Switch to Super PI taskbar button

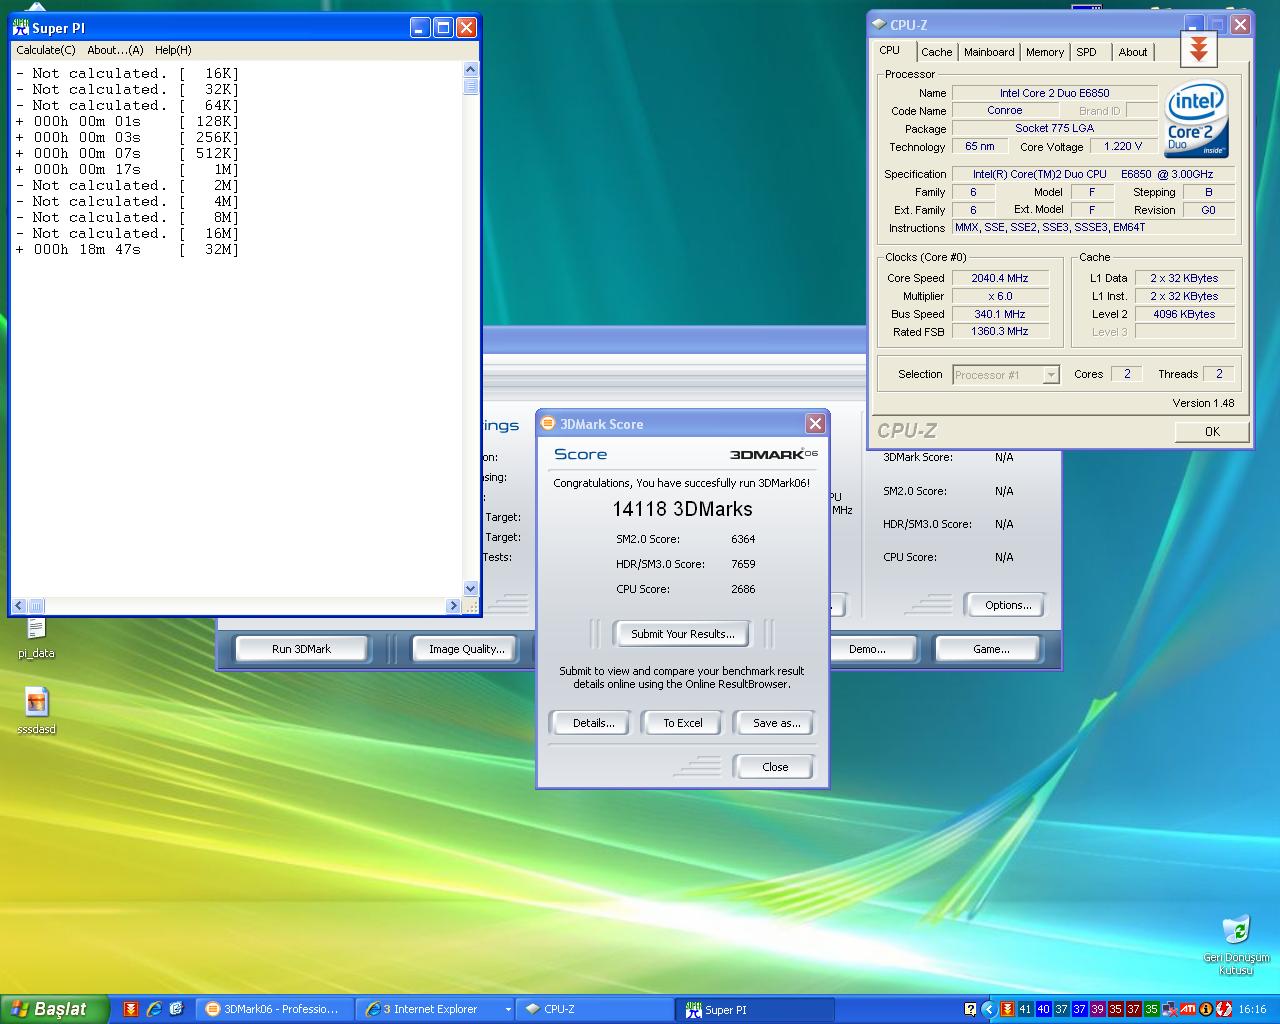pos(755,1009)
